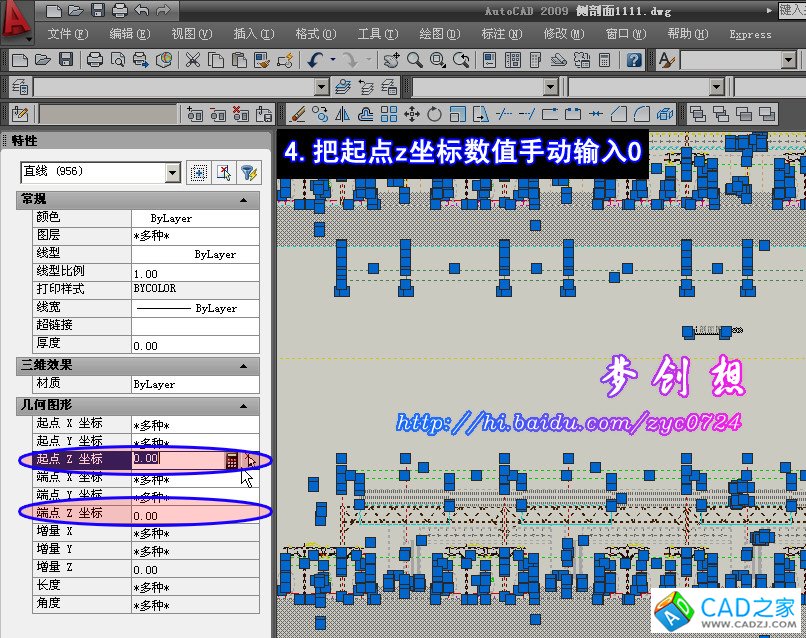Click the calculator icon in start Z field
The image size is (806, 638).
[231, 460]
